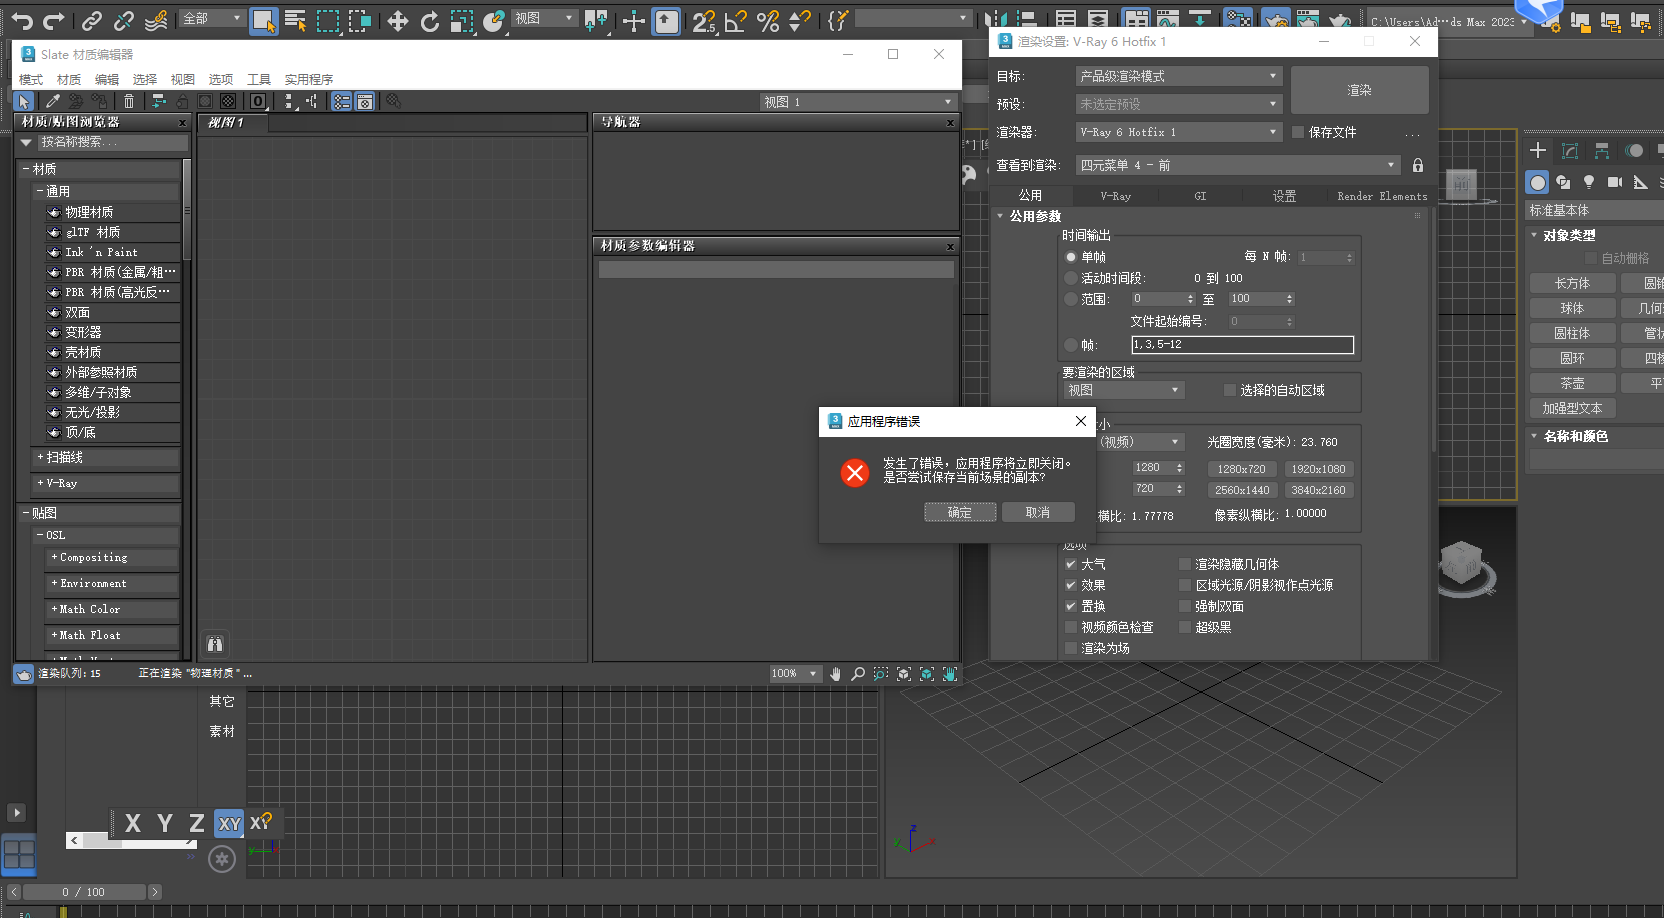Open the 要渲染的区域 视图 dropdown
Viewport: 1664px width, 918px height.
click(x=1124, y=390)
